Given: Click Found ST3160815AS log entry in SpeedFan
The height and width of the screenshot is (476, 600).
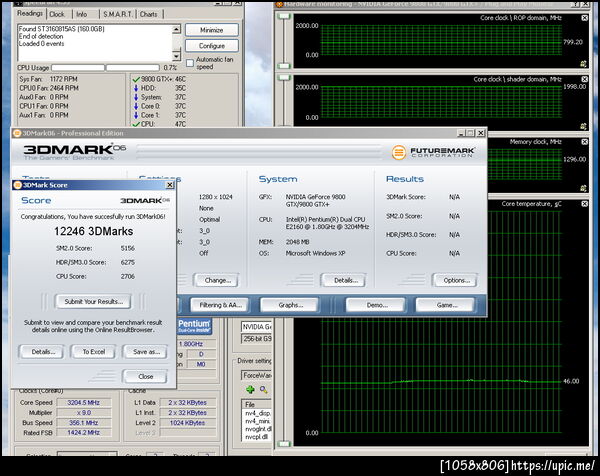Looking at the screenshot, I should tap(61, 29).
